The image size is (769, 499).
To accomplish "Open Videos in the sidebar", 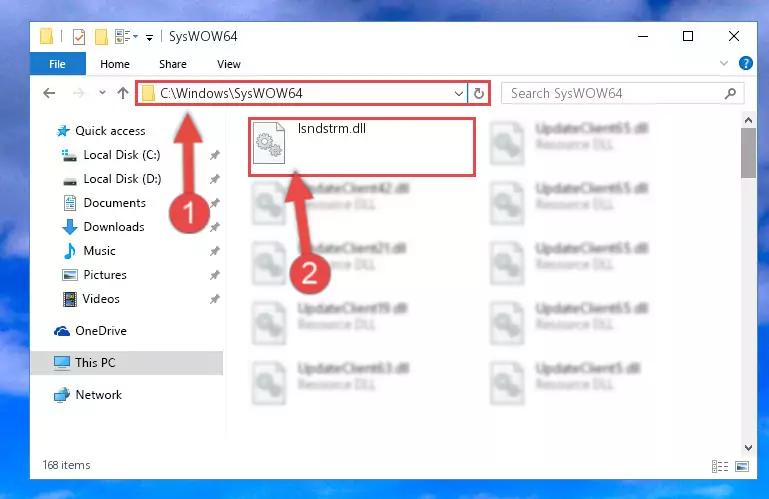I will pyautogui.click(x=101, y=299).
